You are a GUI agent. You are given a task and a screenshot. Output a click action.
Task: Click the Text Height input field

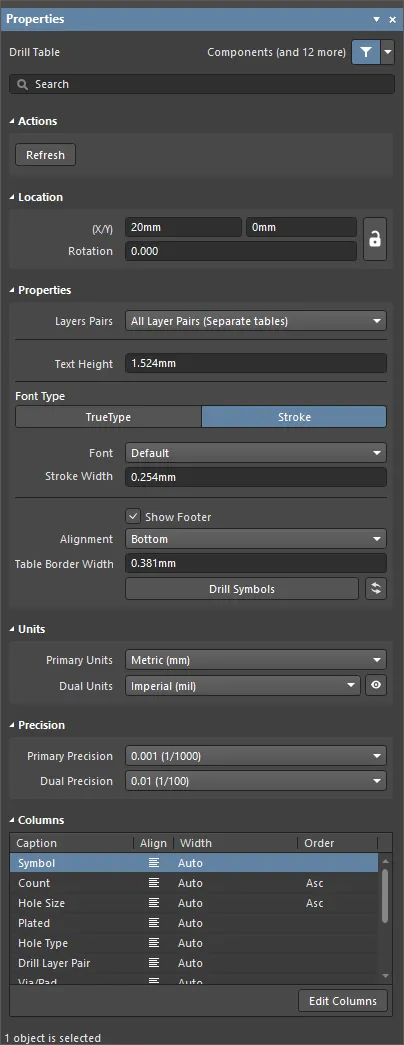tap(256, 363)
